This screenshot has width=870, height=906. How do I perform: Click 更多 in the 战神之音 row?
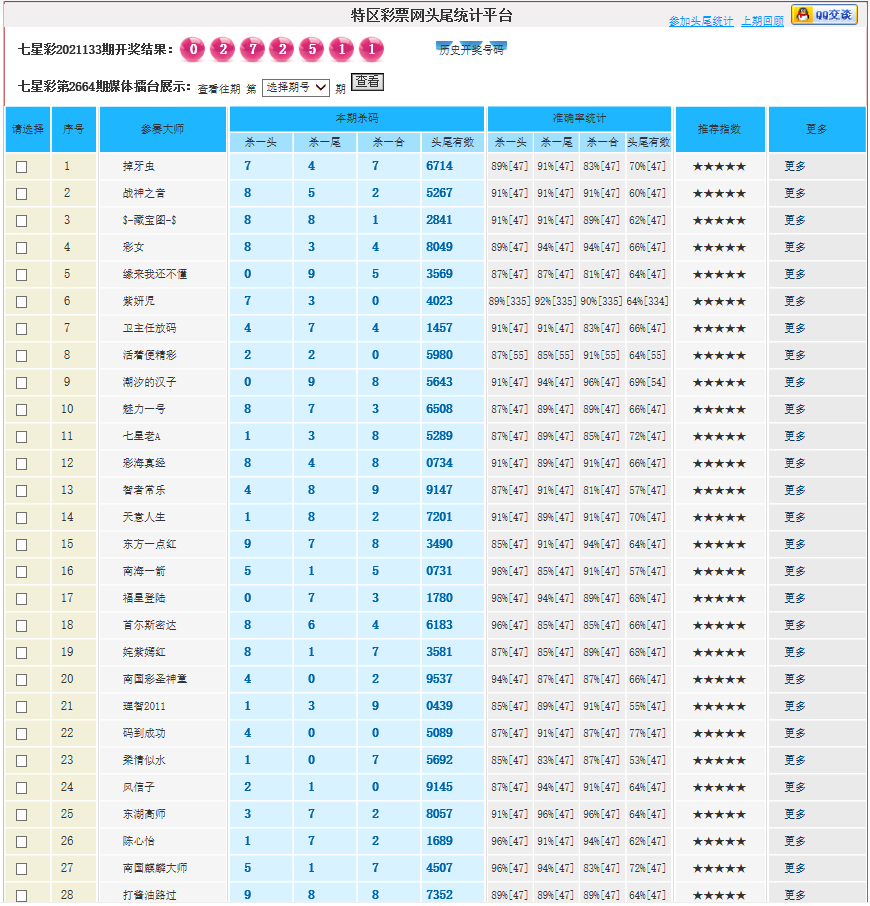pyautogui.click(x=795, y=193)
